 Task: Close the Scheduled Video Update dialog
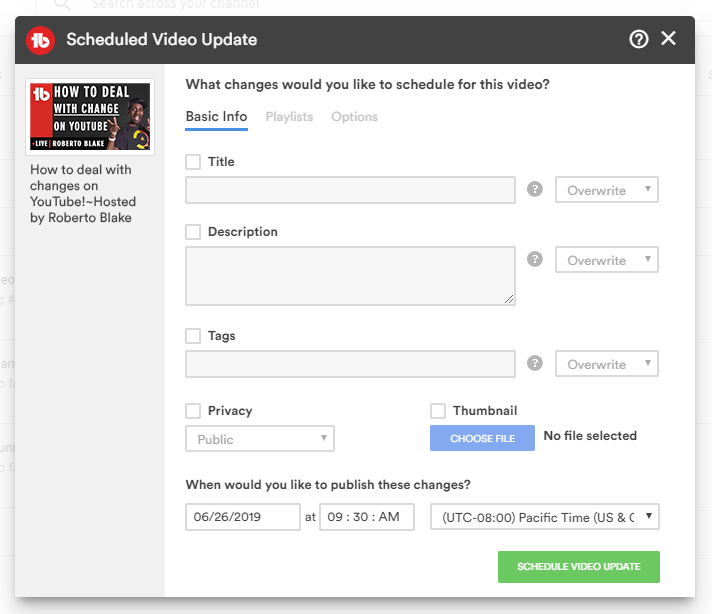[x=669, y=39]
